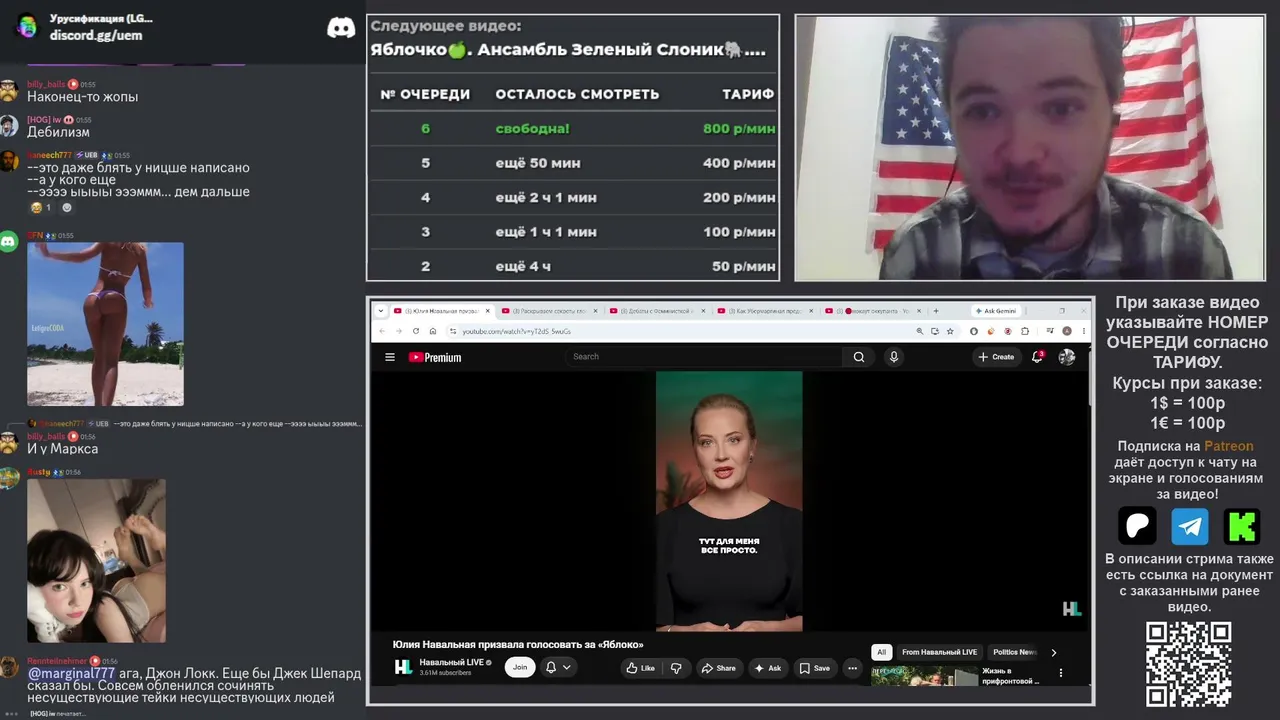Click inside the YouTube search field
The image size is (1280, 720).
(705, 357)
